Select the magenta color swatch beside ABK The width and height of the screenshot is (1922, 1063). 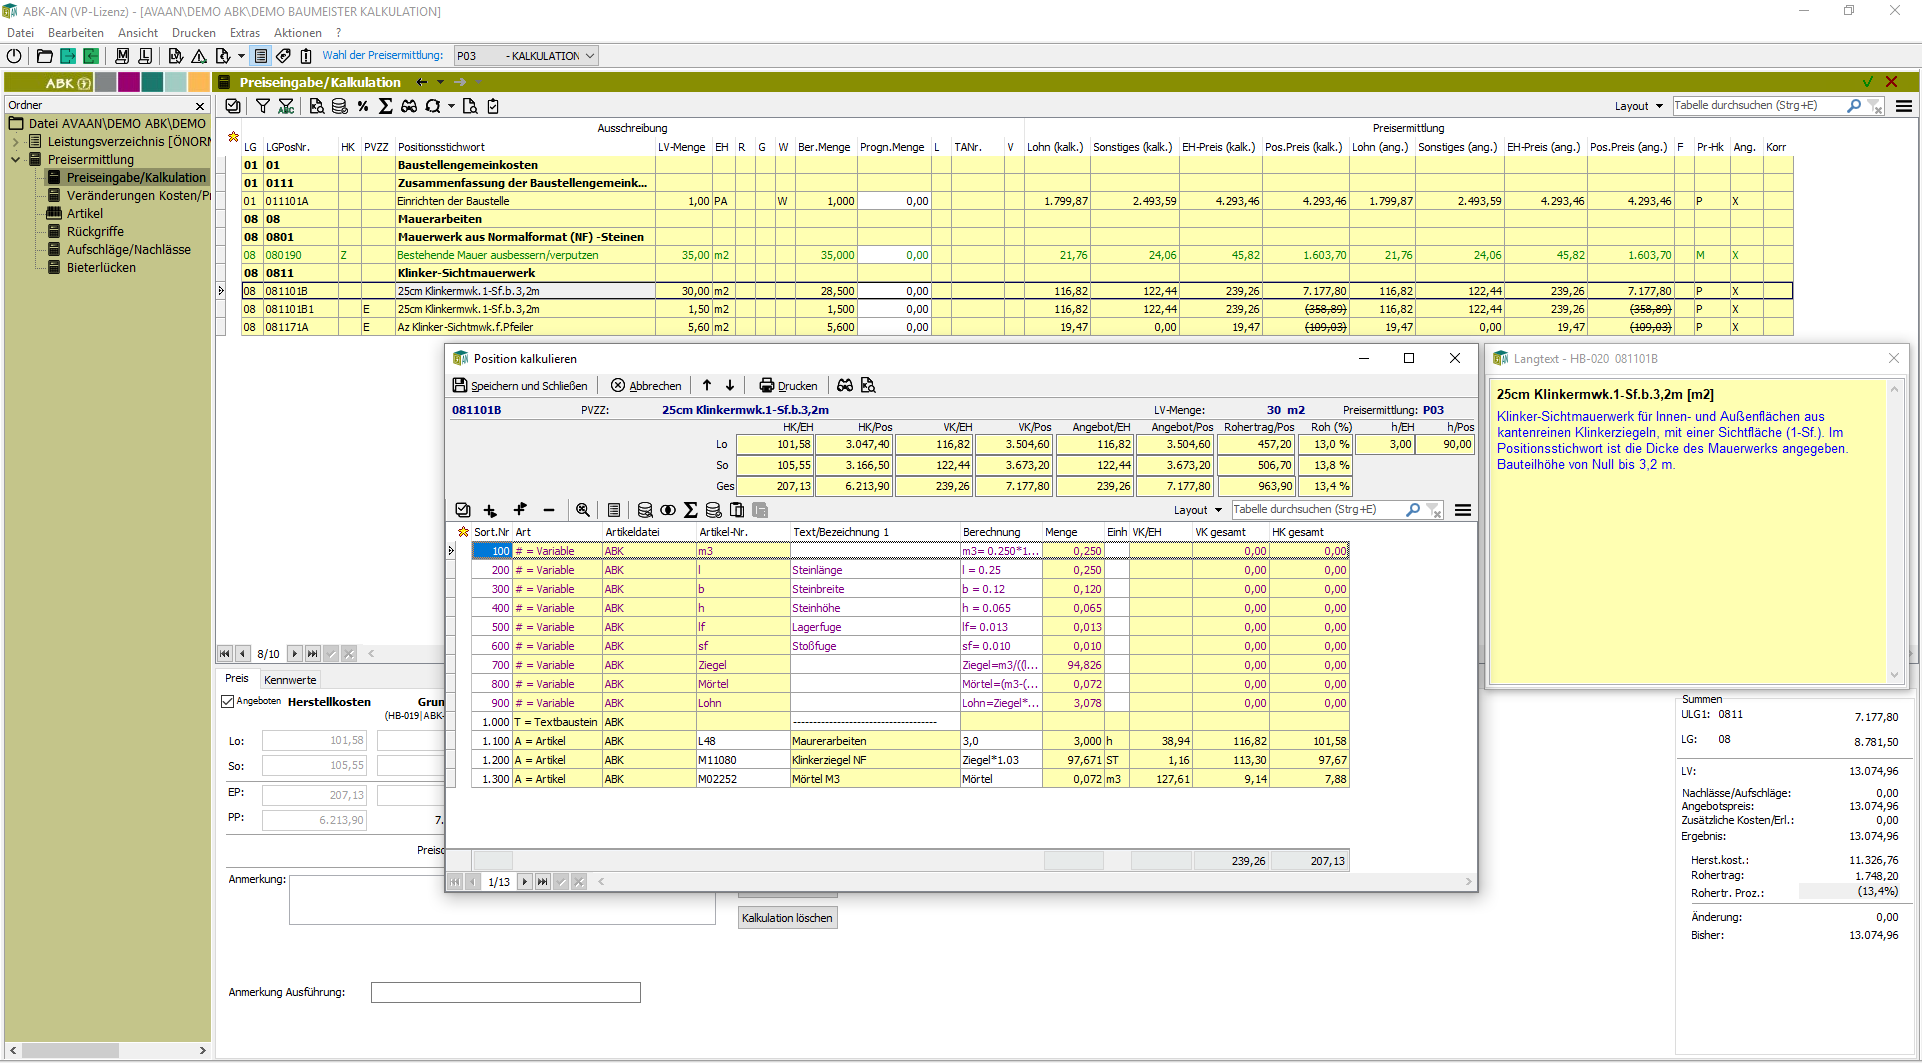[x=129, y=82]
